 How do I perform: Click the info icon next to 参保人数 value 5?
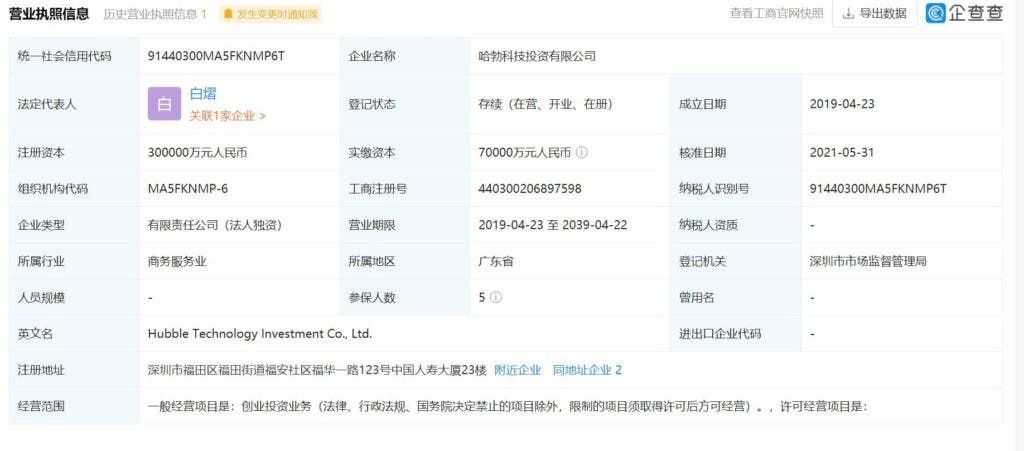tap(496, 298)
